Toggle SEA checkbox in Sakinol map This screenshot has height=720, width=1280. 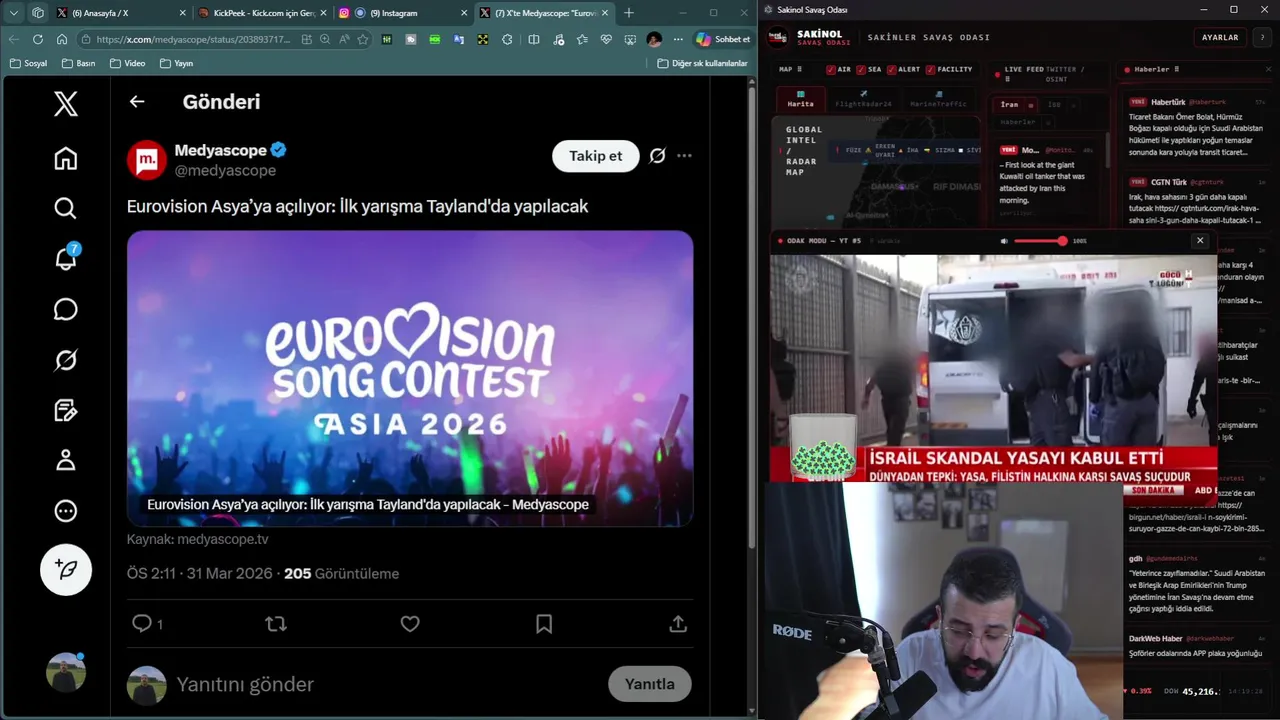click(859, 70)
